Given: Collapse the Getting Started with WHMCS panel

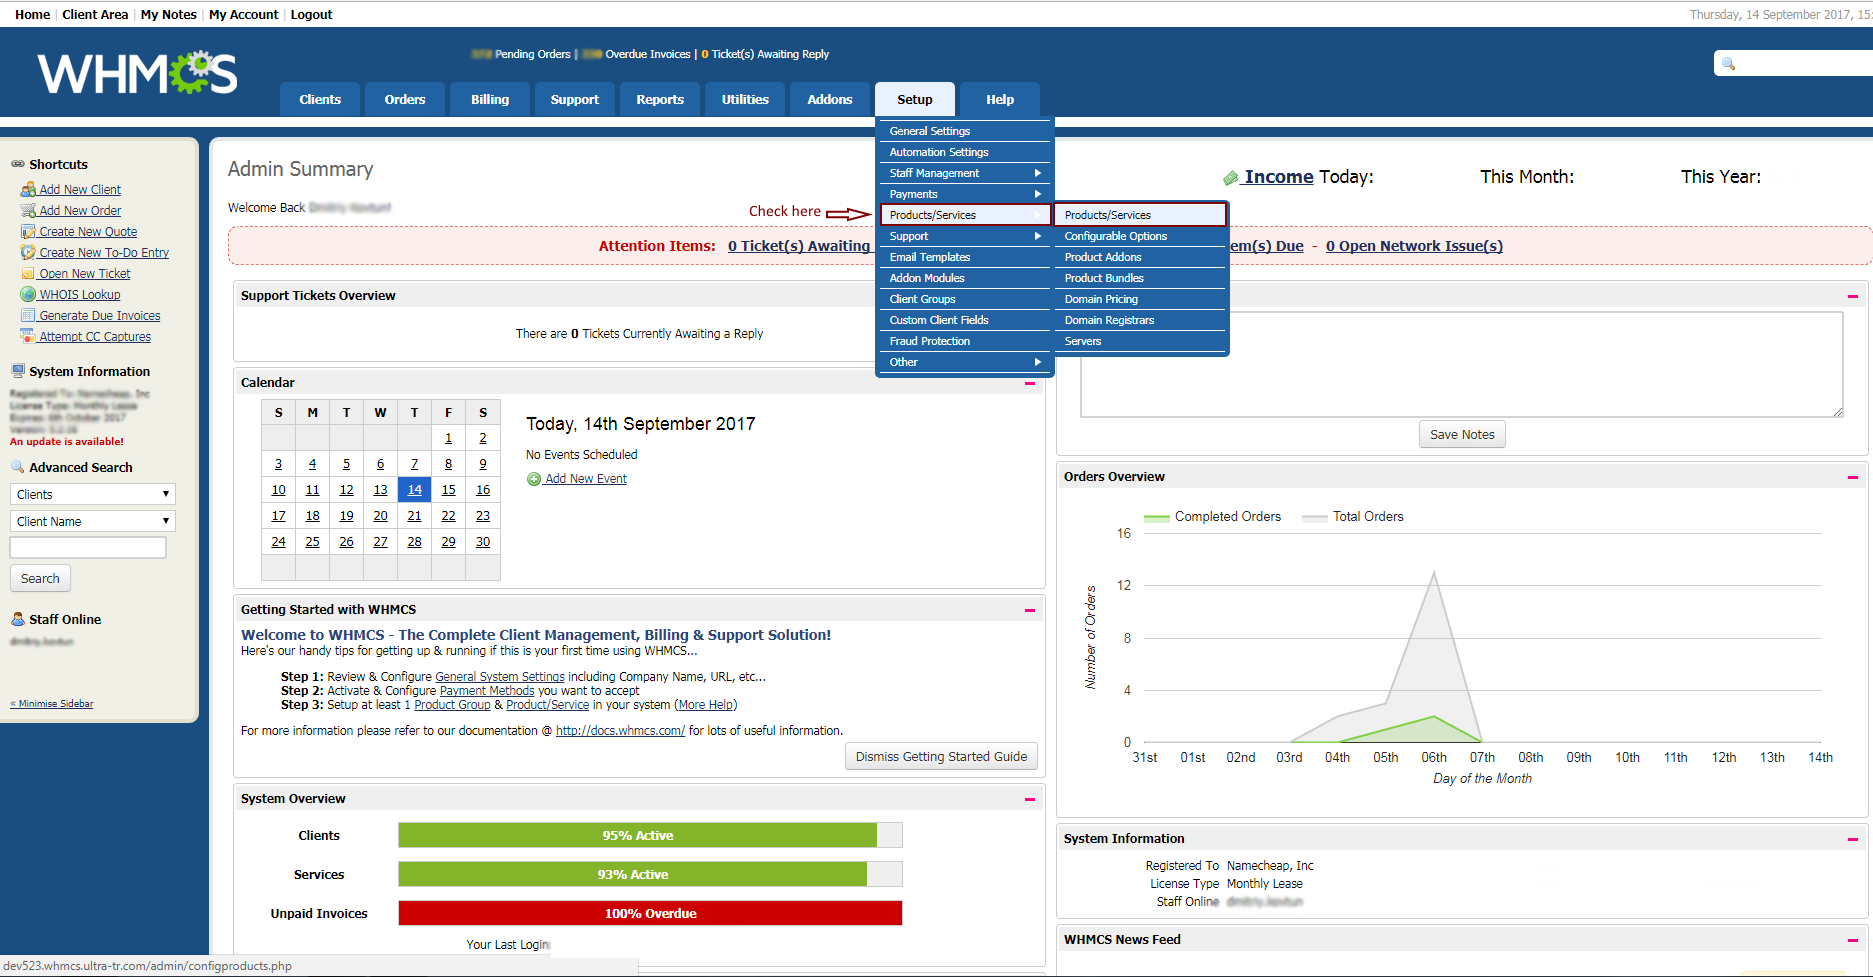Looking at the screenshot, I should pos(1030,610).
